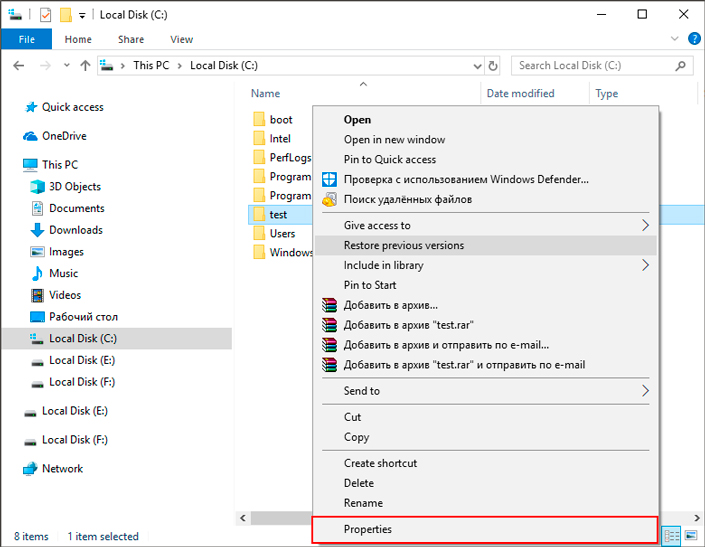Switch to the View ribbon tab
This screenshot has height=547, width=705.
pyautogui.click(x=181, y=39)
